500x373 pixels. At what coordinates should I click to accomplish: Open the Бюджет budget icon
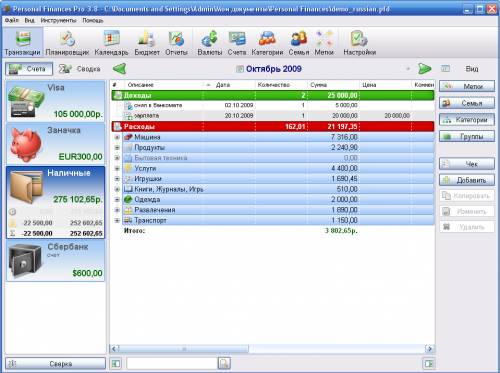click(x=147, y=43)
